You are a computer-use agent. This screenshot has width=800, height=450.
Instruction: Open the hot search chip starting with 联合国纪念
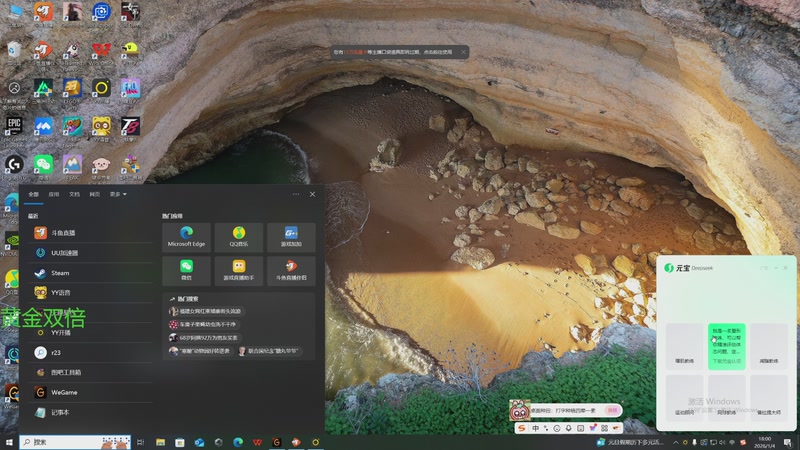click(269, 351)
